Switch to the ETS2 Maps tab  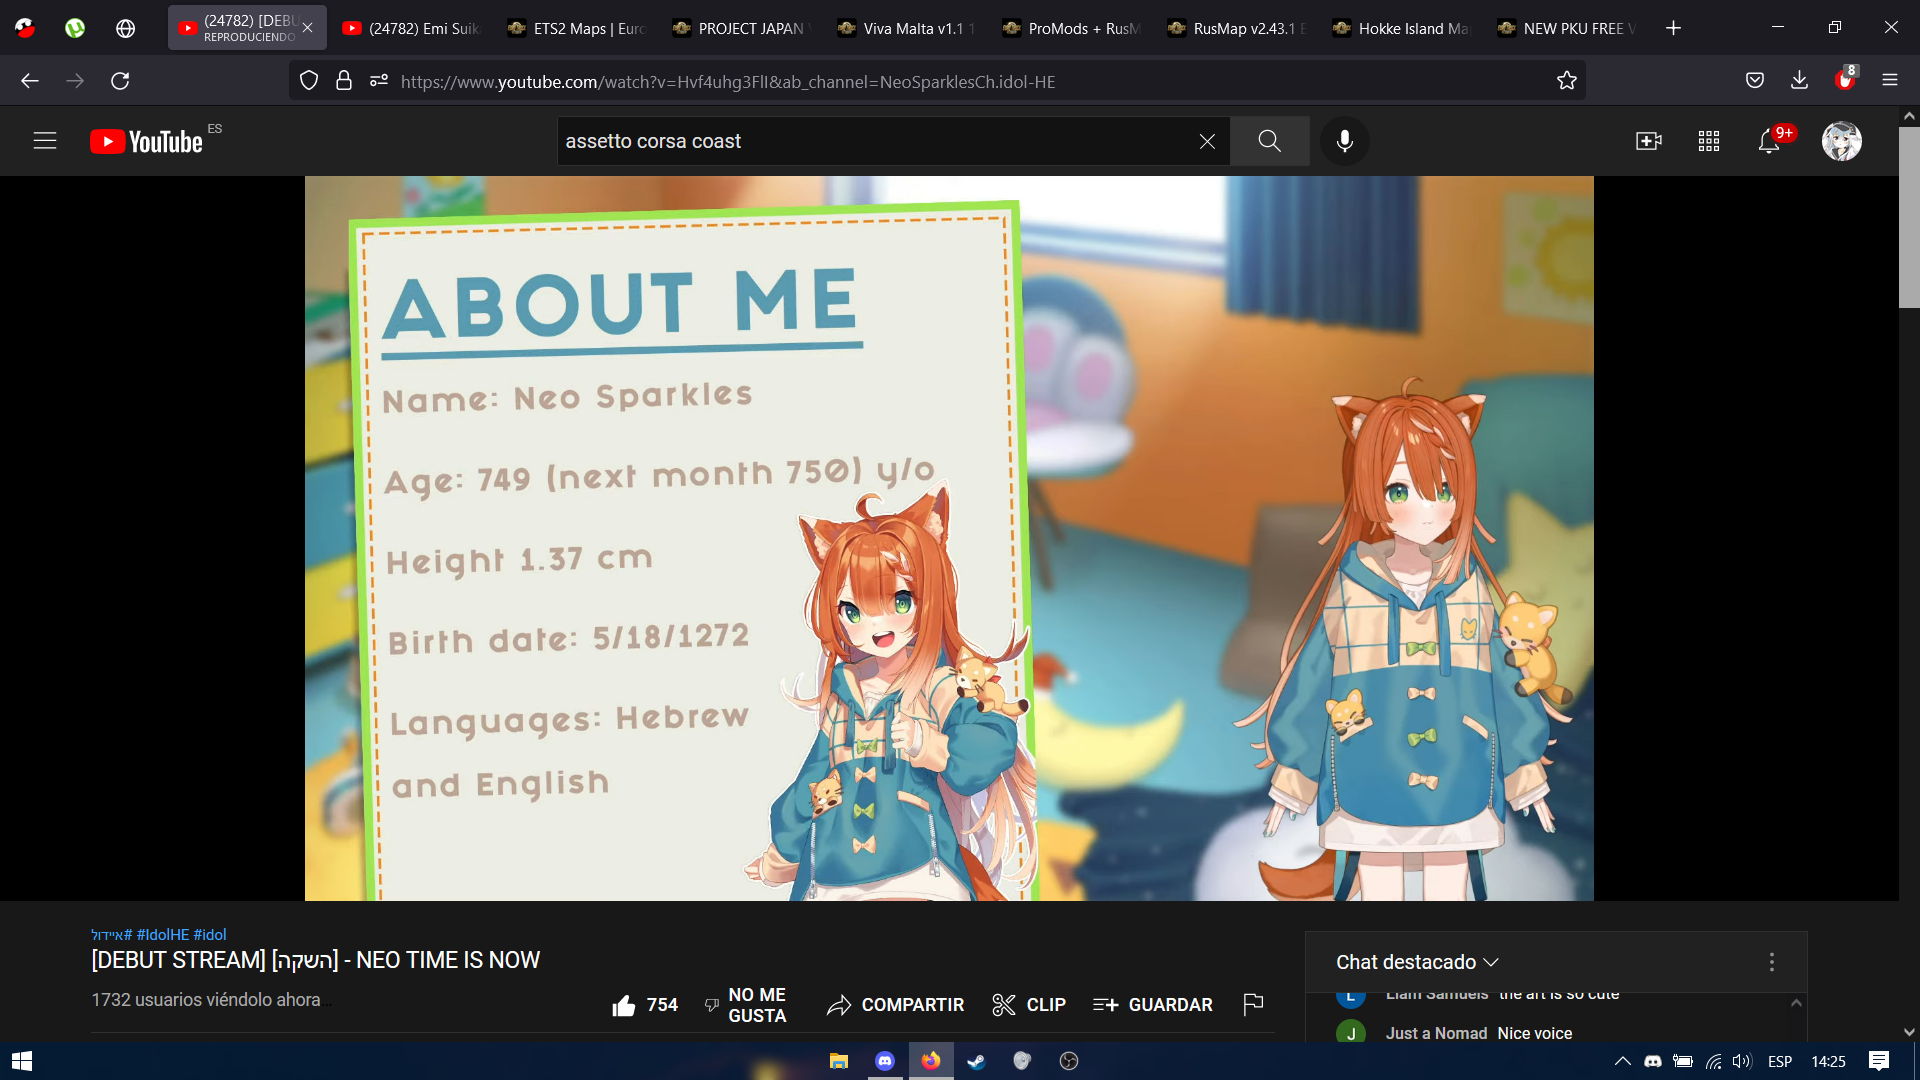click(x=576, y=28)
